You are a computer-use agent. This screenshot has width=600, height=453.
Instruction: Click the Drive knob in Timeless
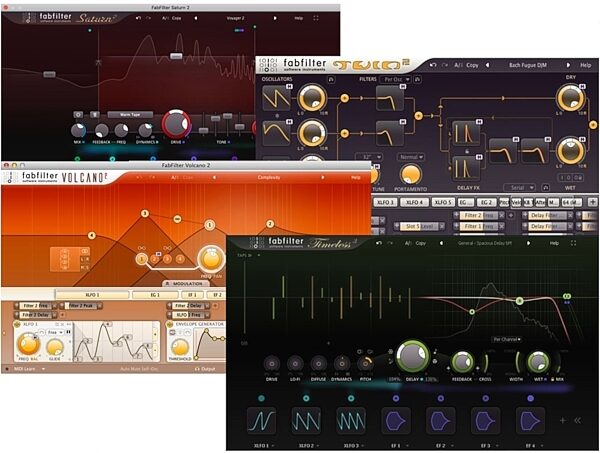click(272, 363)
